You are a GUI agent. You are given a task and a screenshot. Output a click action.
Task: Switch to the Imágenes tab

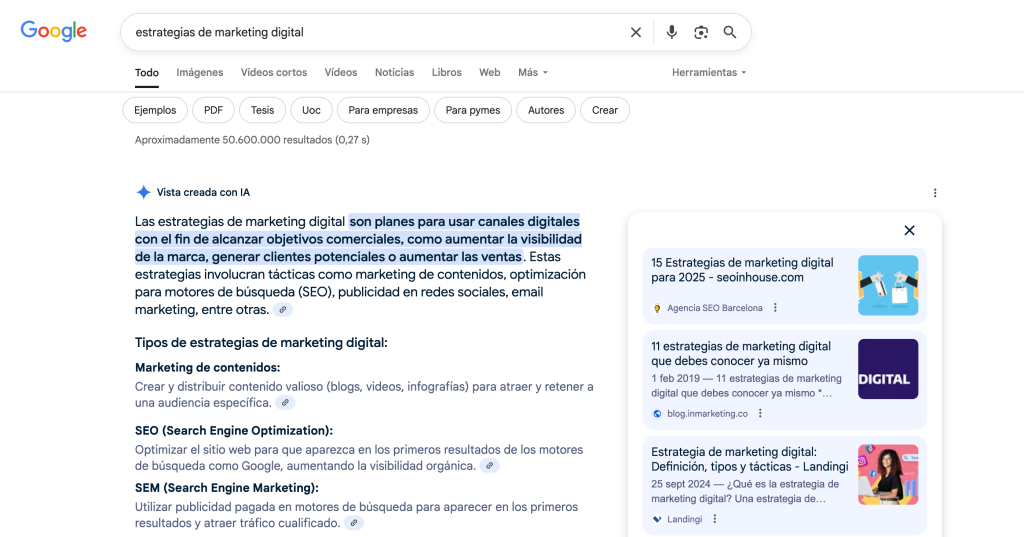coord(200,72)
